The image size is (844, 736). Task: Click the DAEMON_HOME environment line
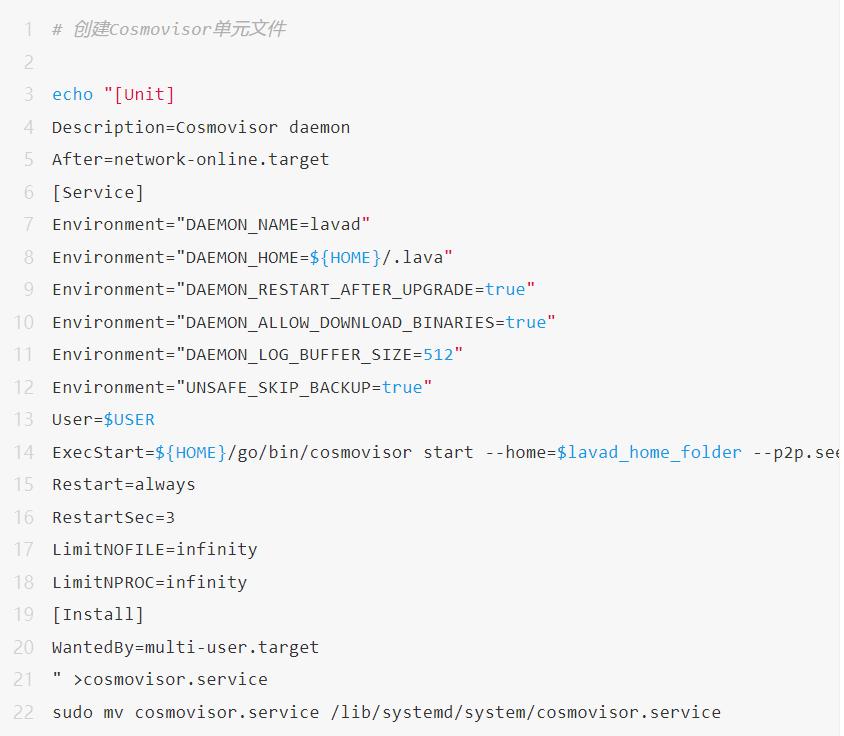[x=252, y=257]
